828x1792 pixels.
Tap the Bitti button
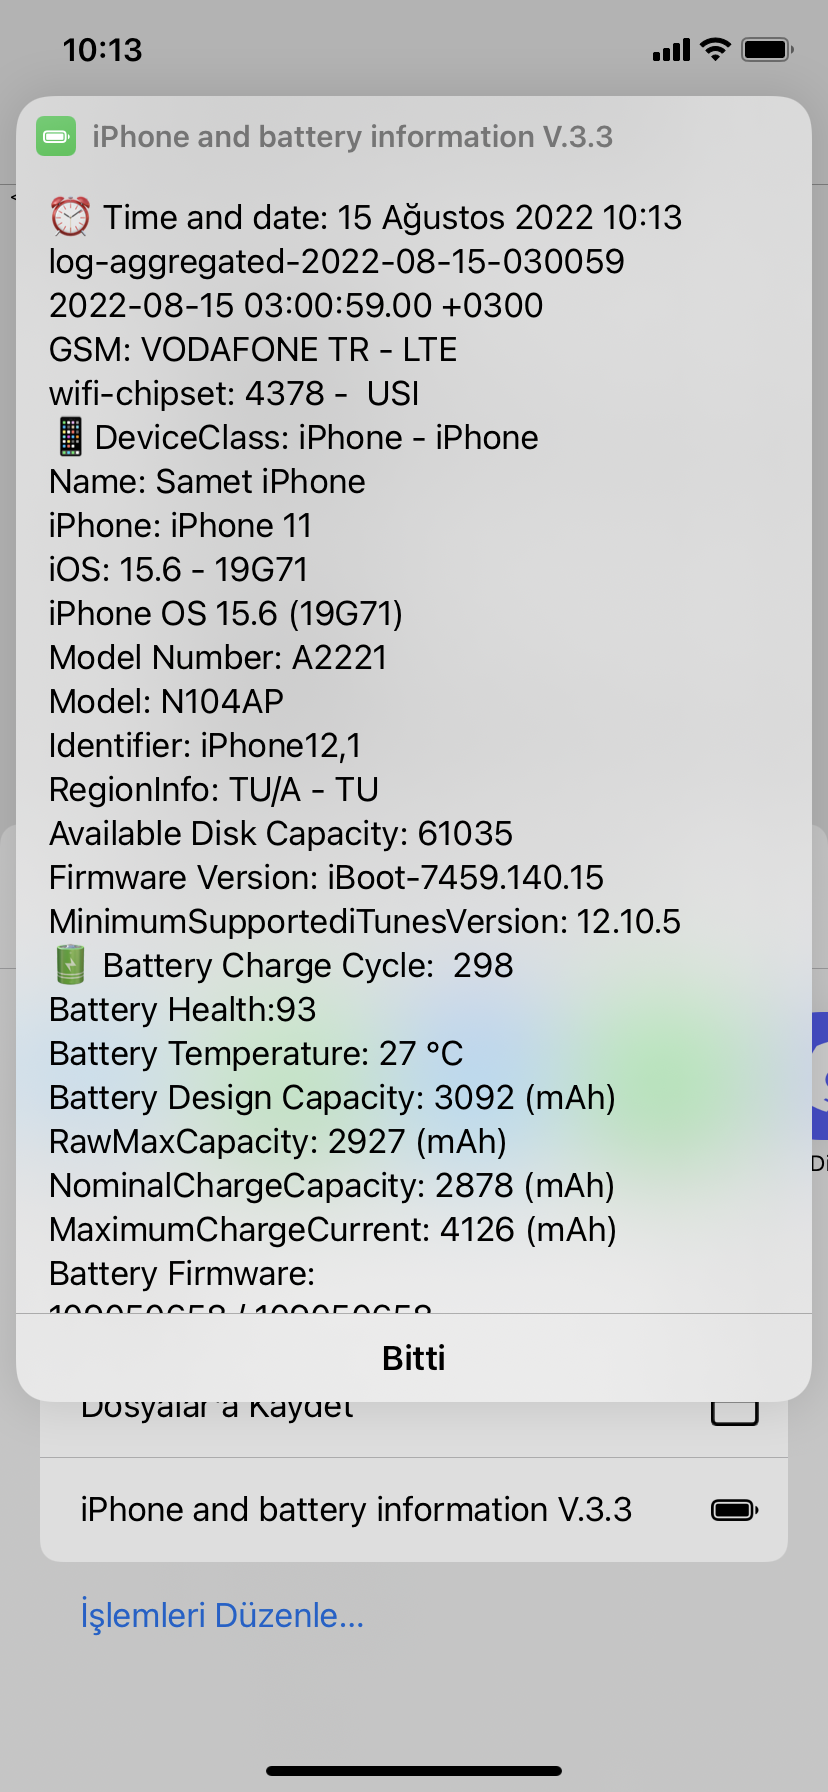(x=414, y=1358)
